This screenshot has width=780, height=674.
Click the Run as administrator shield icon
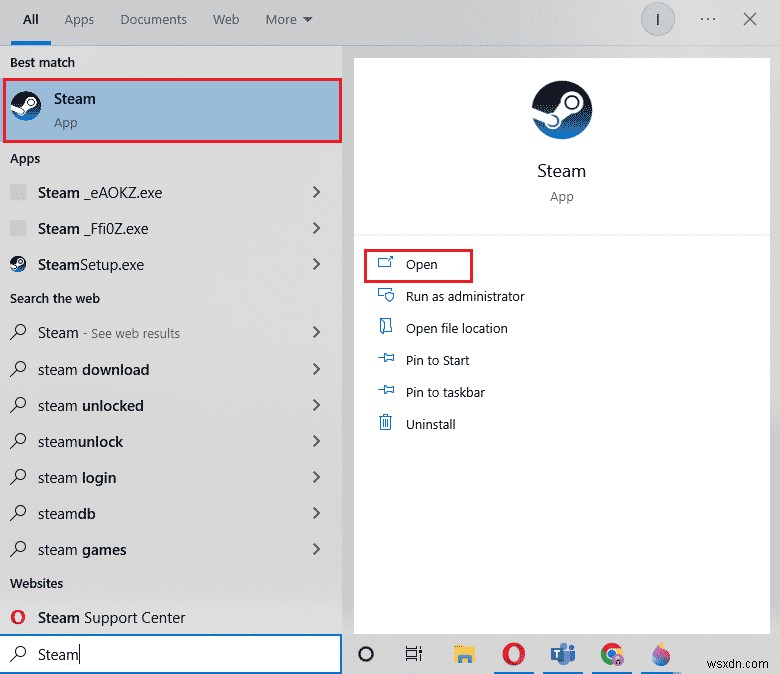386,295
